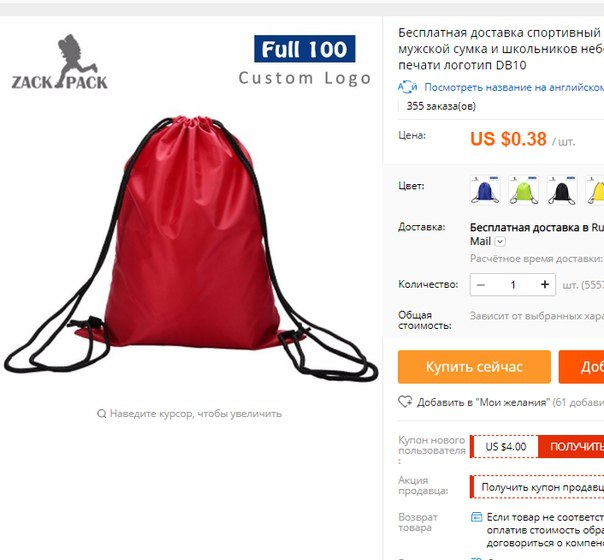
Task: Expand the shipping method dropdown next to Mail
Action: (x=500, y=241)
